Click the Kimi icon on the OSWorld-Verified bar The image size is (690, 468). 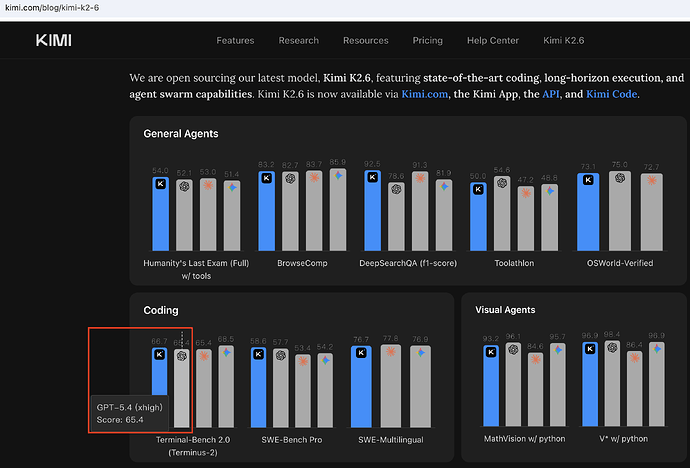tap(588, 180)
